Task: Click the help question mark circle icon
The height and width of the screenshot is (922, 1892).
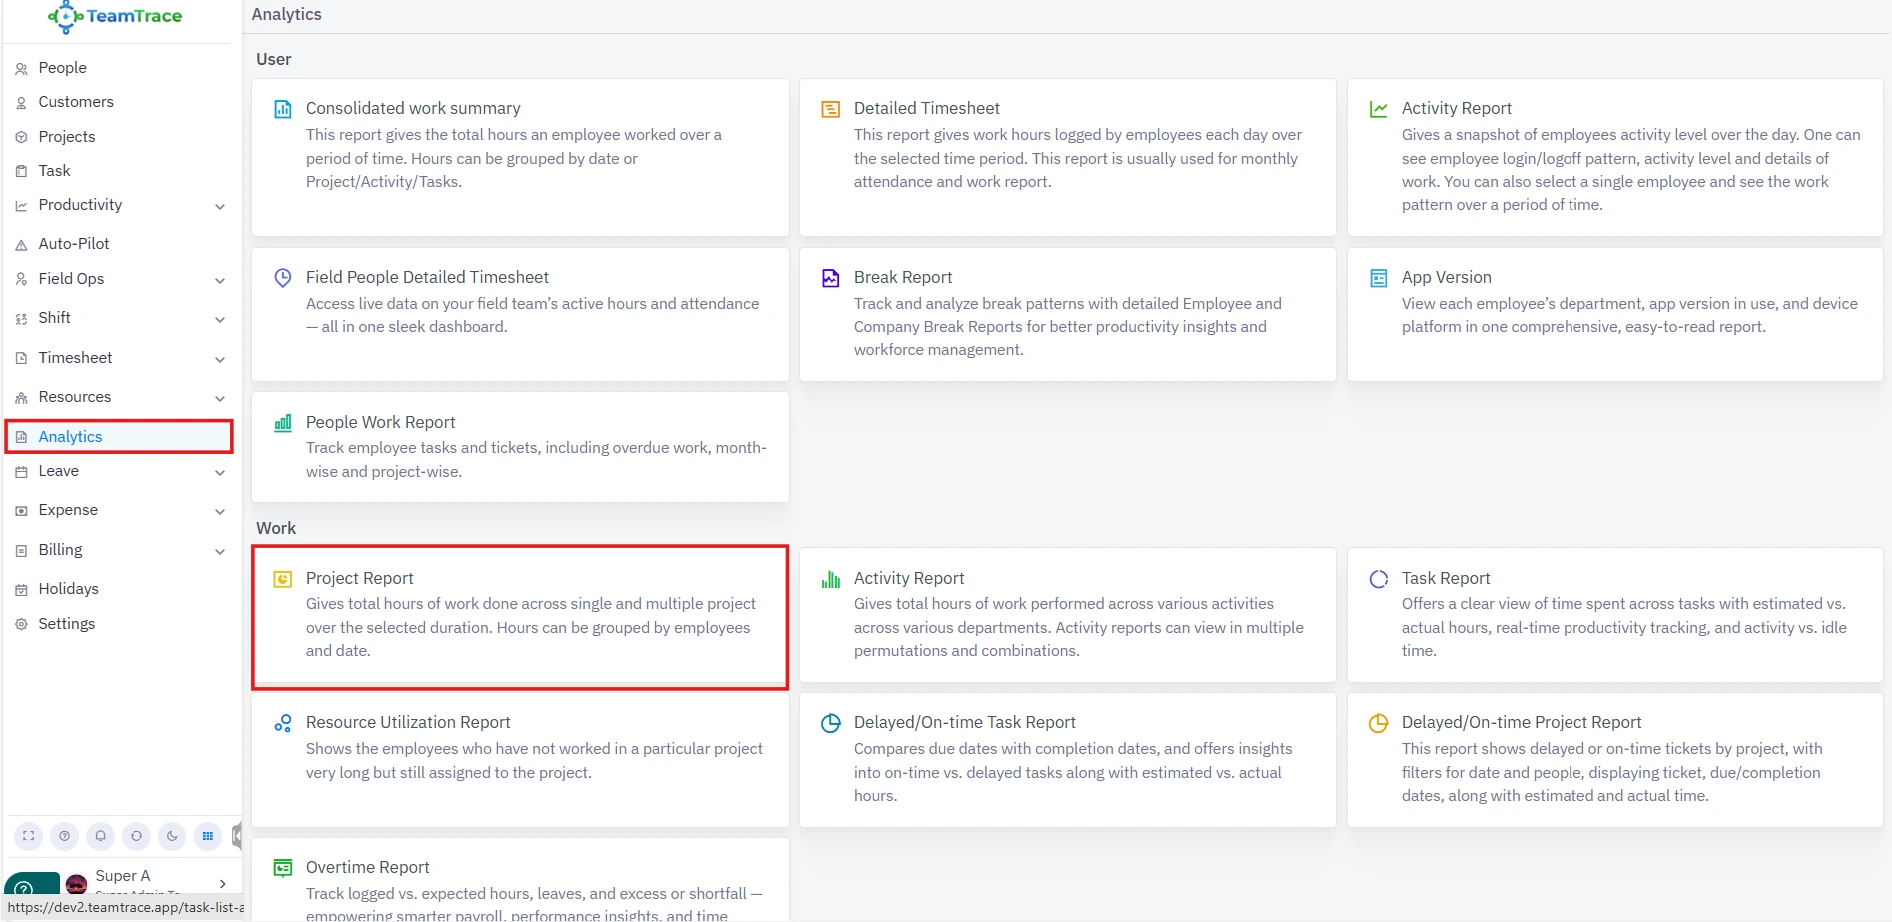Action: pos(64,836)
